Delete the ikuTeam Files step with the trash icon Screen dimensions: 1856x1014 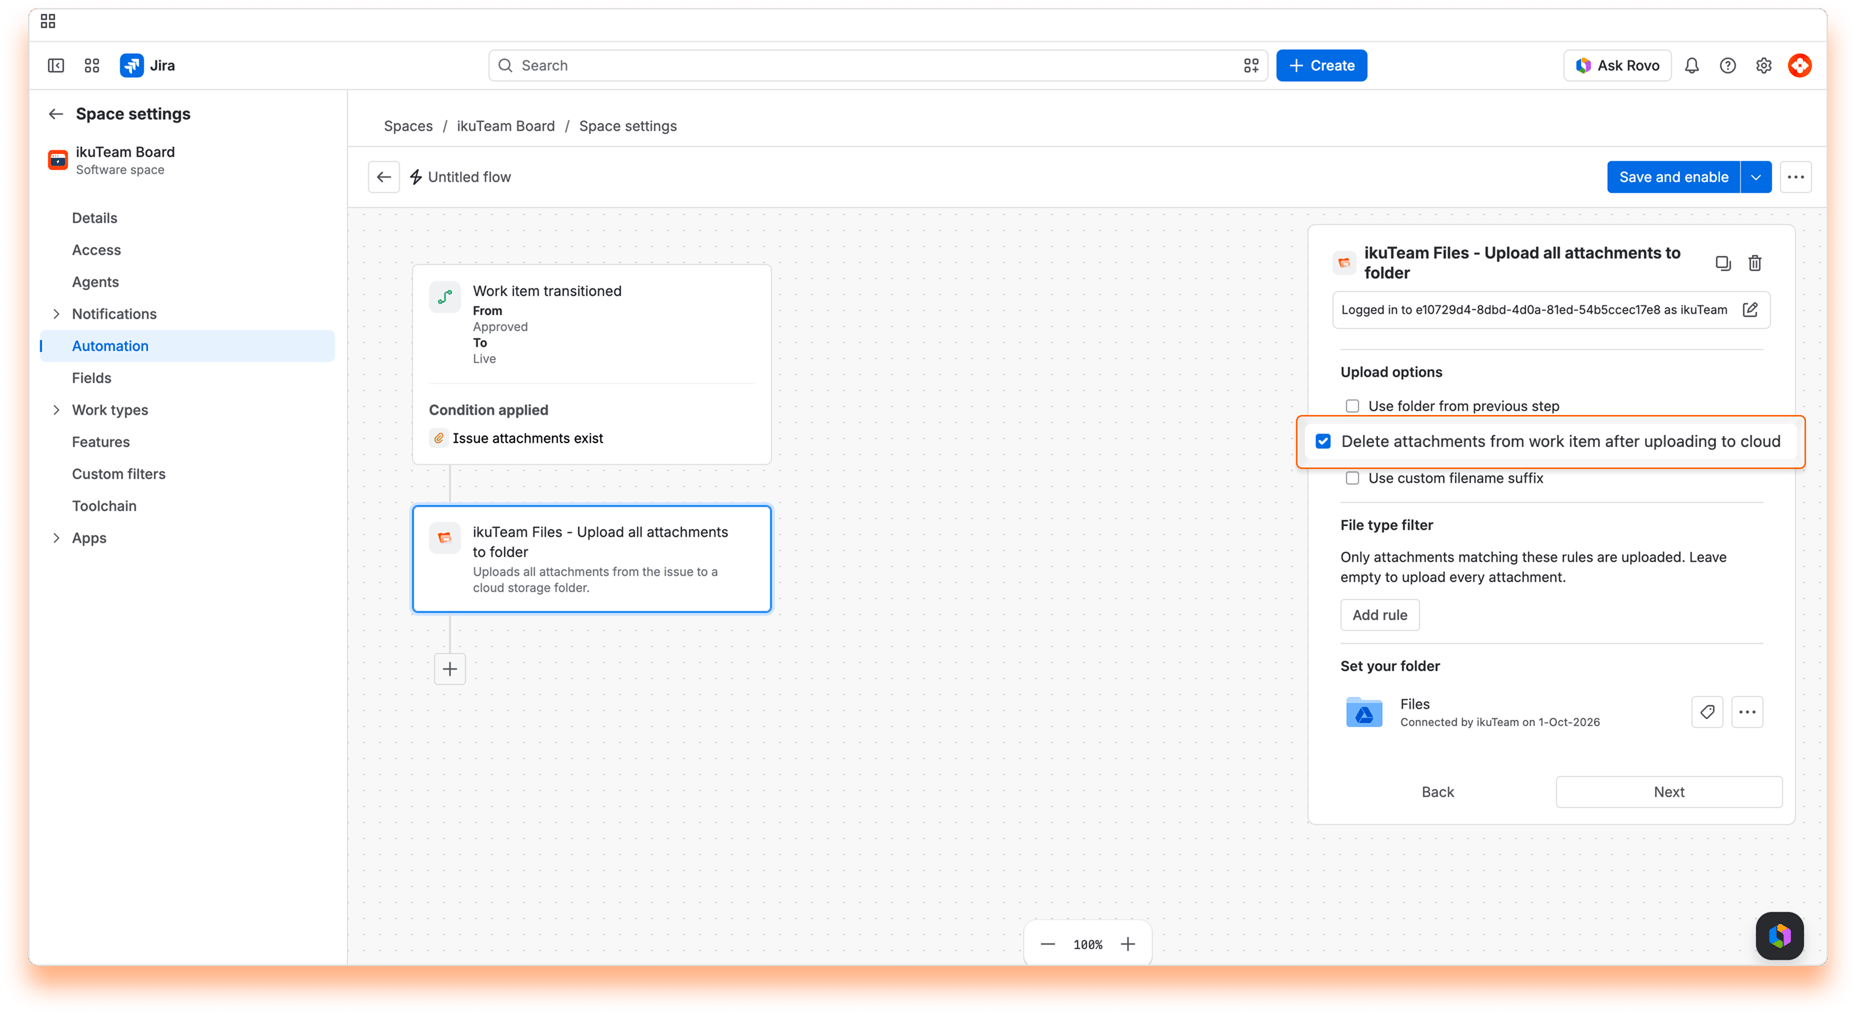[1755, 263]
